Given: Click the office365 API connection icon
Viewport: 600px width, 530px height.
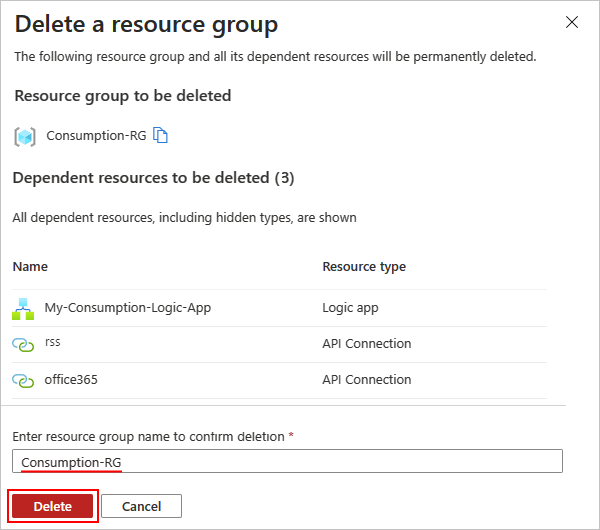Looking at the screenshot, I should pos(23,380).
